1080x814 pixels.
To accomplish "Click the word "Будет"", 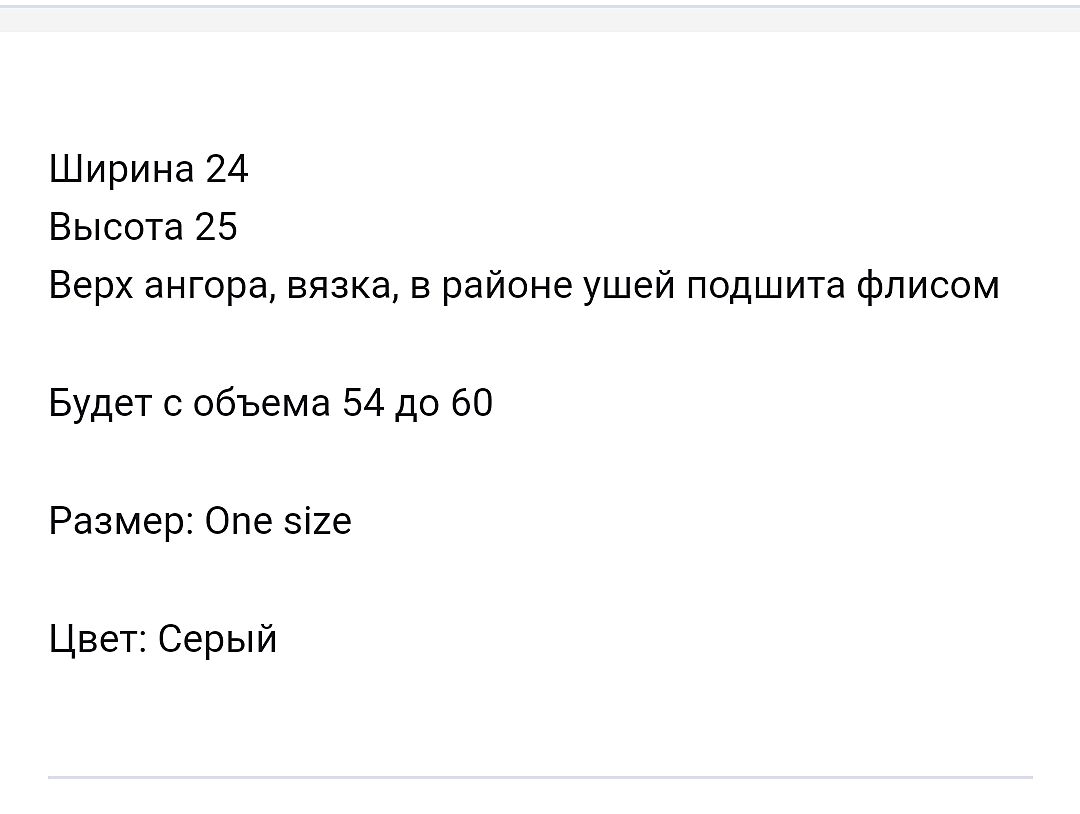I will (x=104, y=403).
